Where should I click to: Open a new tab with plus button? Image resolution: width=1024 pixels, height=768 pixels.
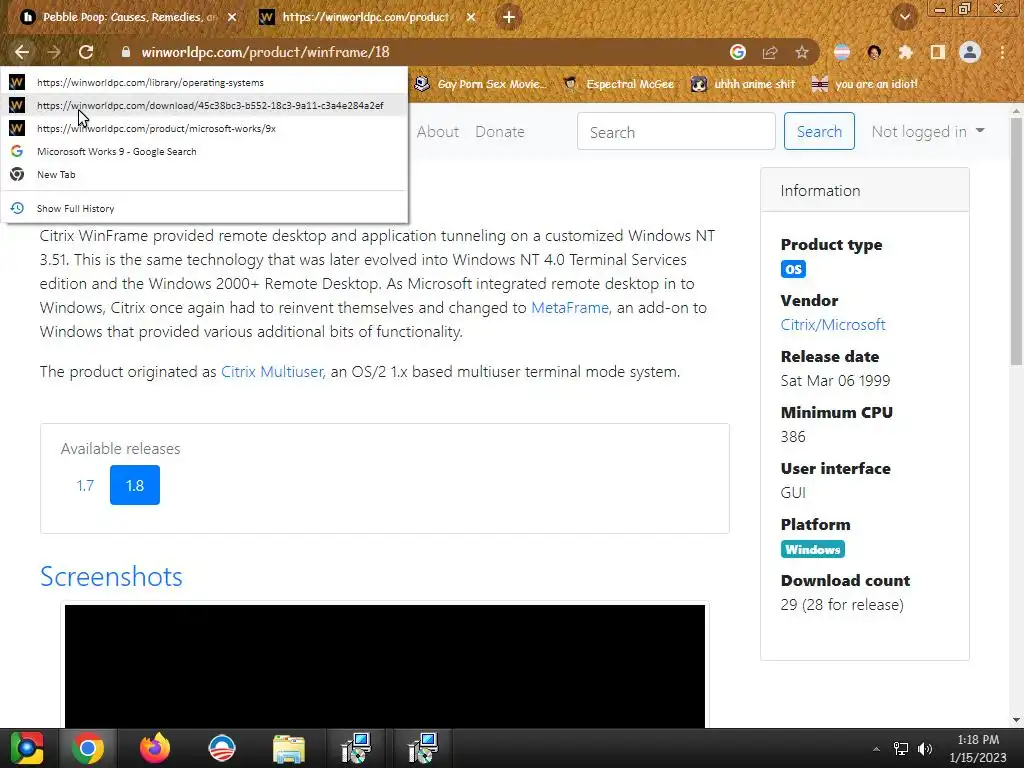click(x=509, y=17)
